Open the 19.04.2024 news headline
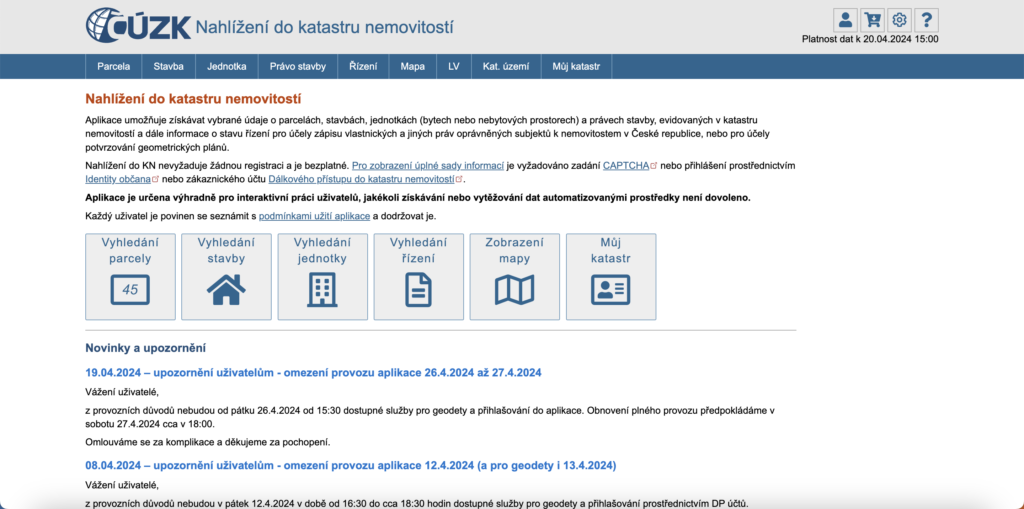The height and width of the screenshot is (509, 1024). pos(313,373)
